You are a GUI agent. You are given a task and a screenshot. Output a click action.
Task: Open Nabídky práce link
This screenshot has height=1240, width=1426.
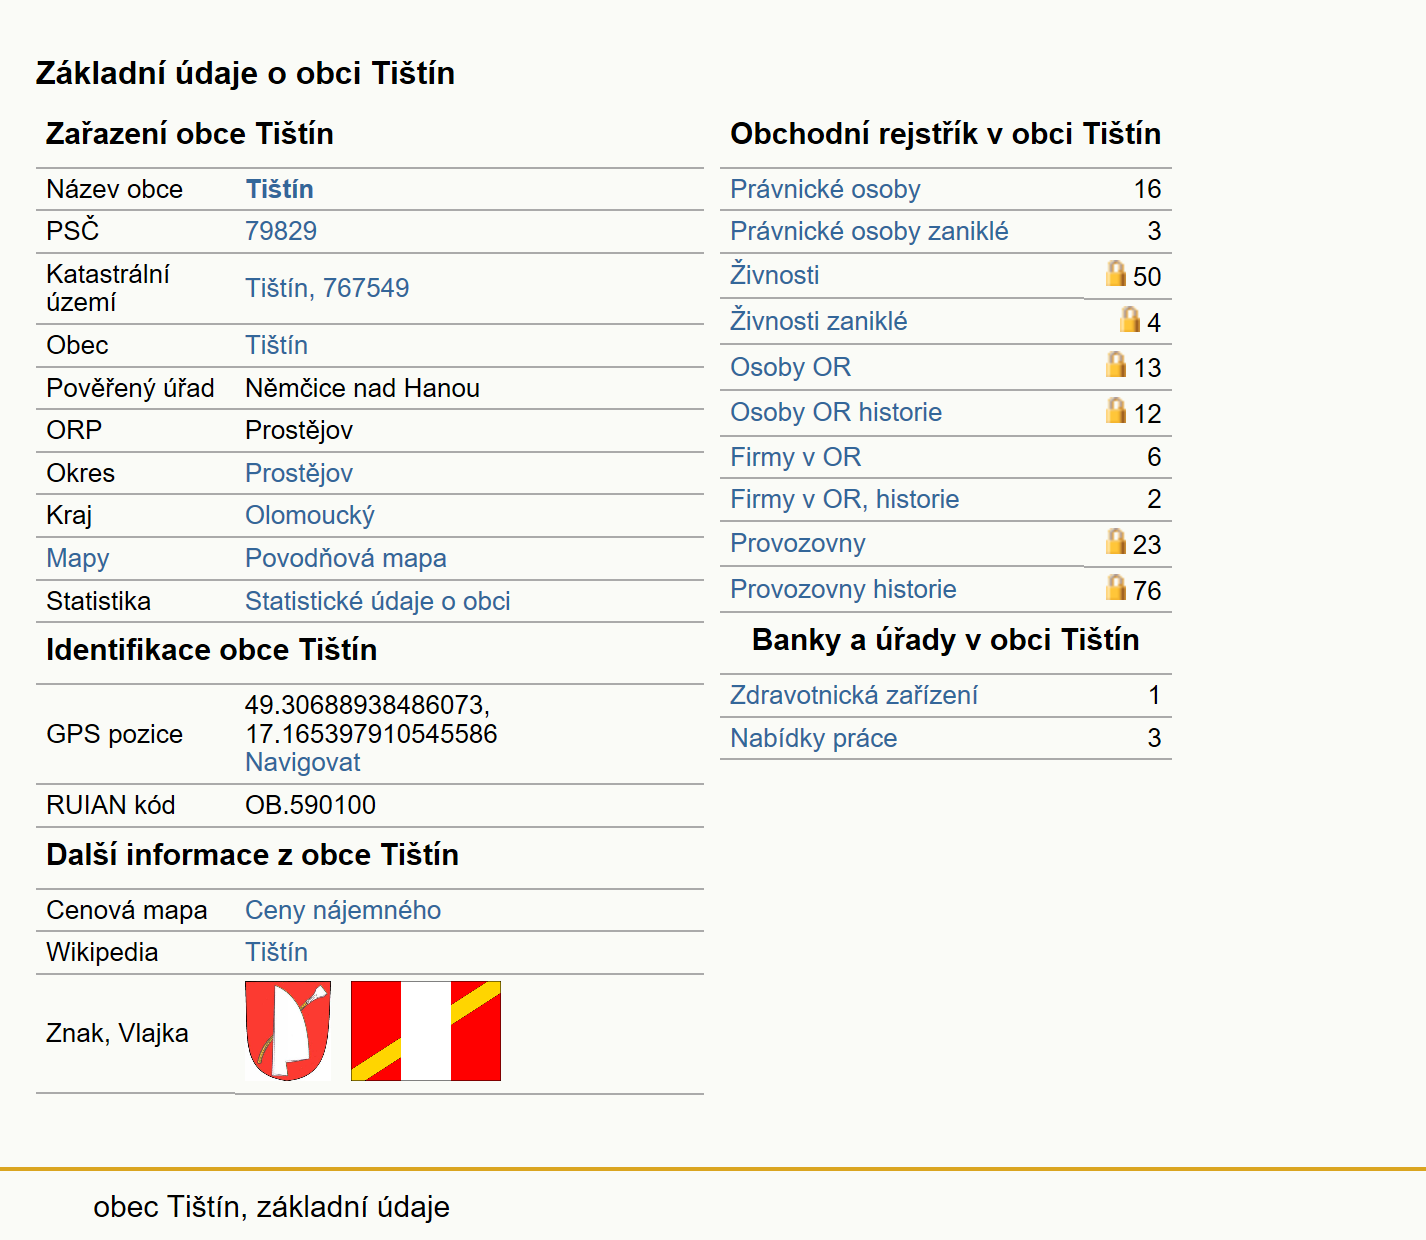point(814,738)
